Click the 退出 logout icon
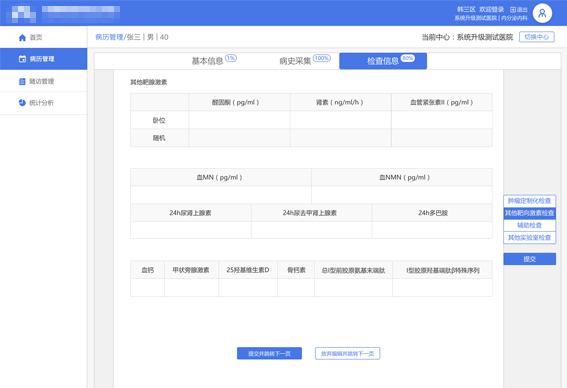 pos(513,10)
